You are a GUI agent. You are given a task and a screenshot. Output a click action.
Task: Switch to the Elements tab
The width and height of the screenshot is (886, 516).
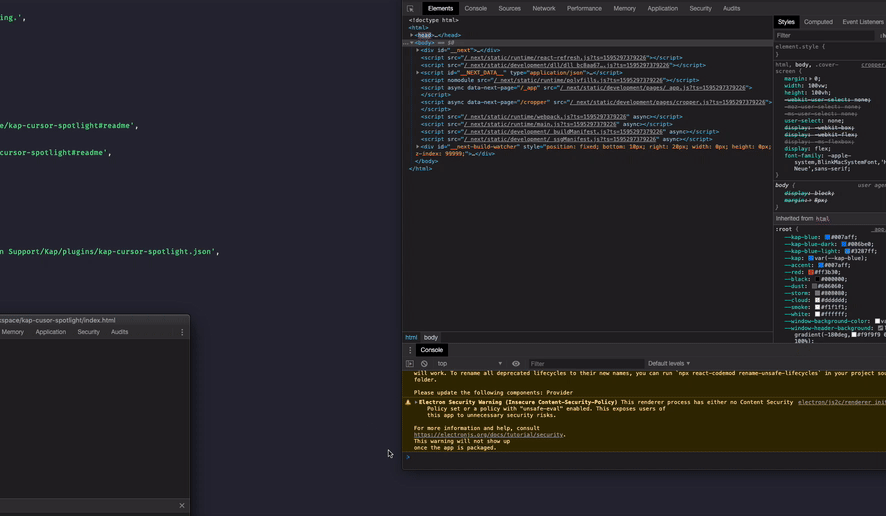click(440, 8)
